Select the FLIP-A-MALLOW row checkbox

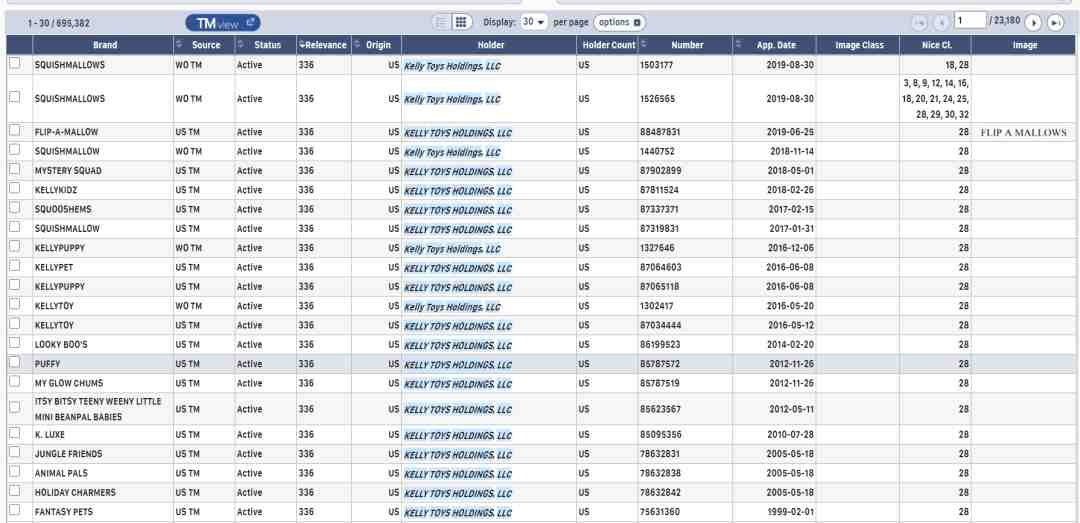14,130
